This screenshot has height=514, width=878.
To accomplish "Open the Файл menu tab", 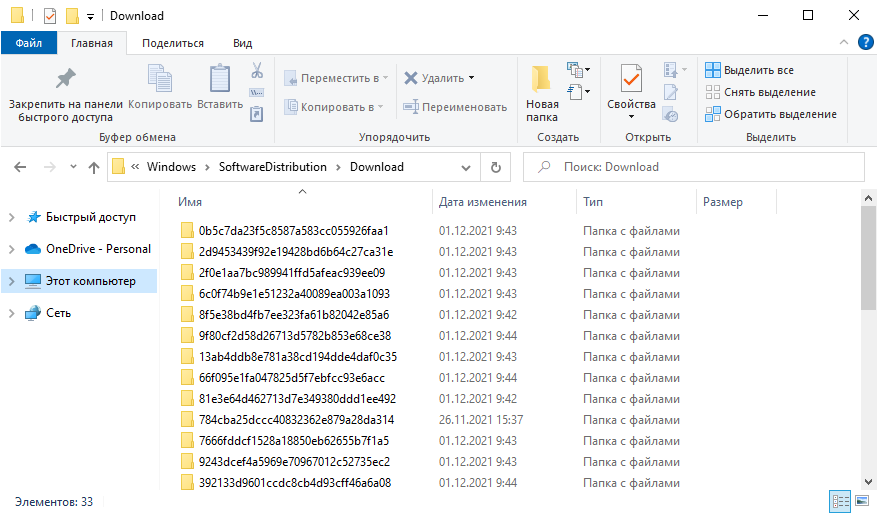I will [28, 43].
